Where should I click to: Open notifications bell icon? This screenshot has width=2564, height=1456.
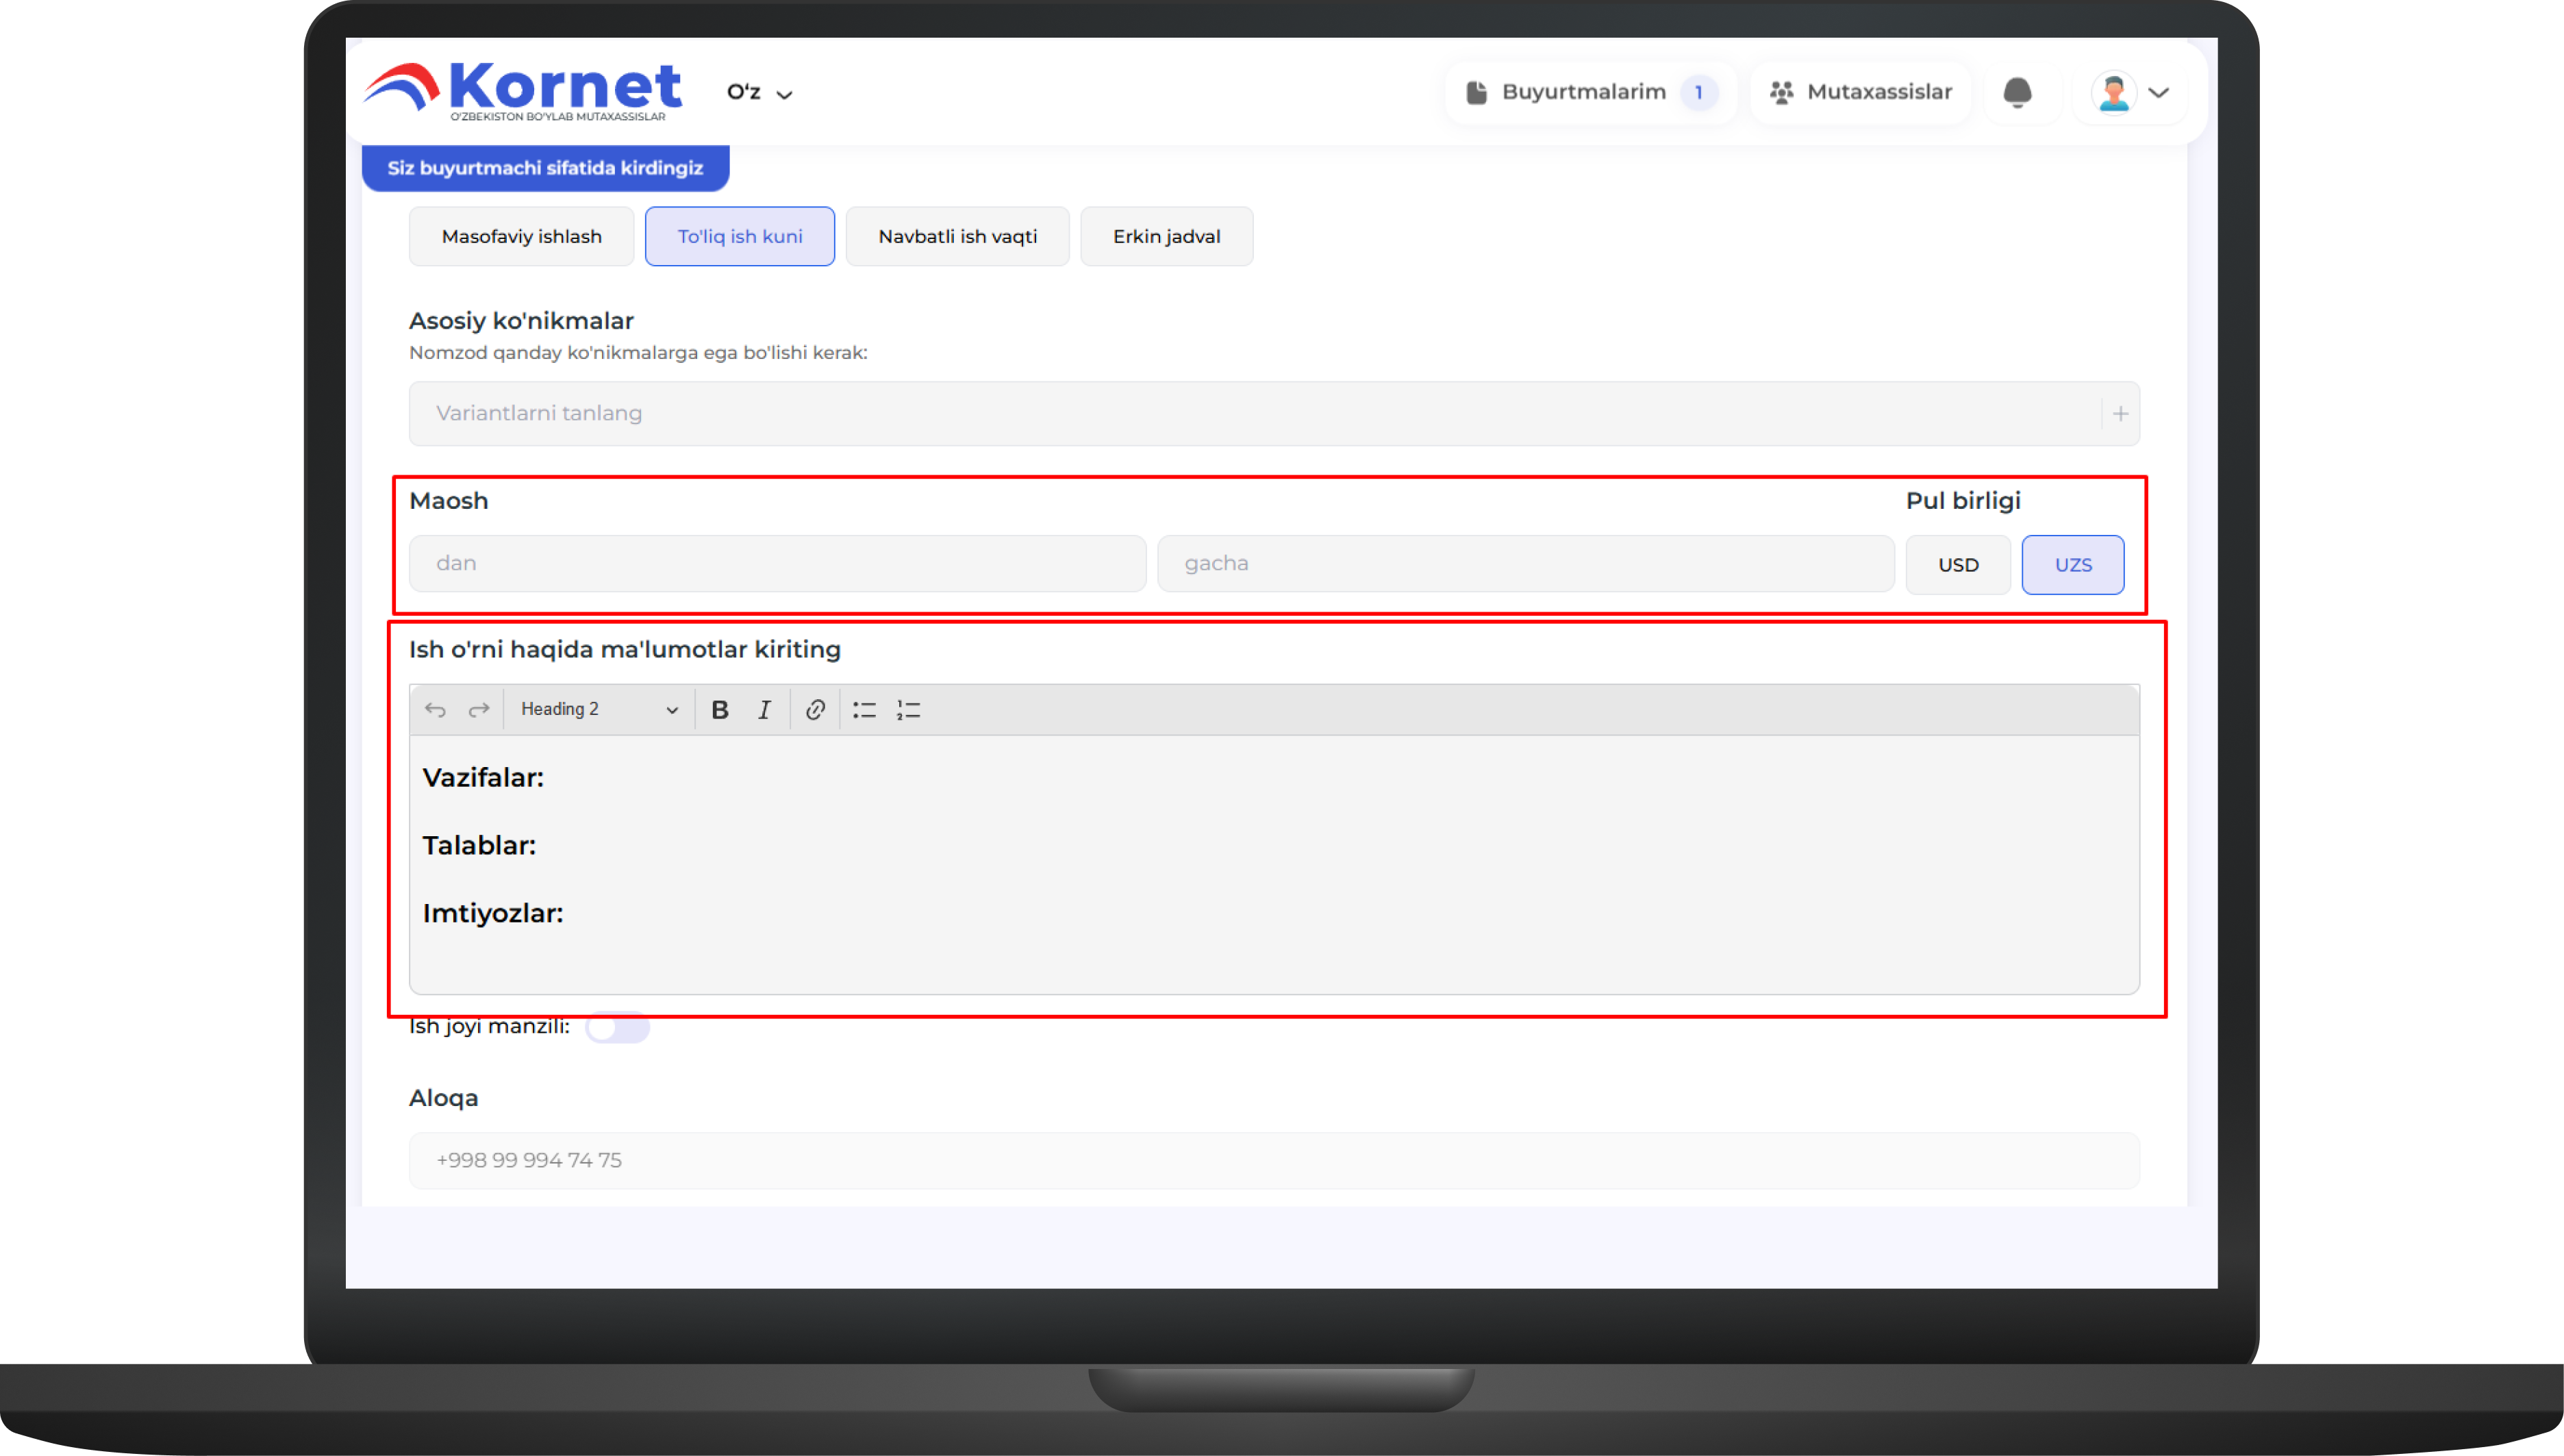(x=2017, y=92)
